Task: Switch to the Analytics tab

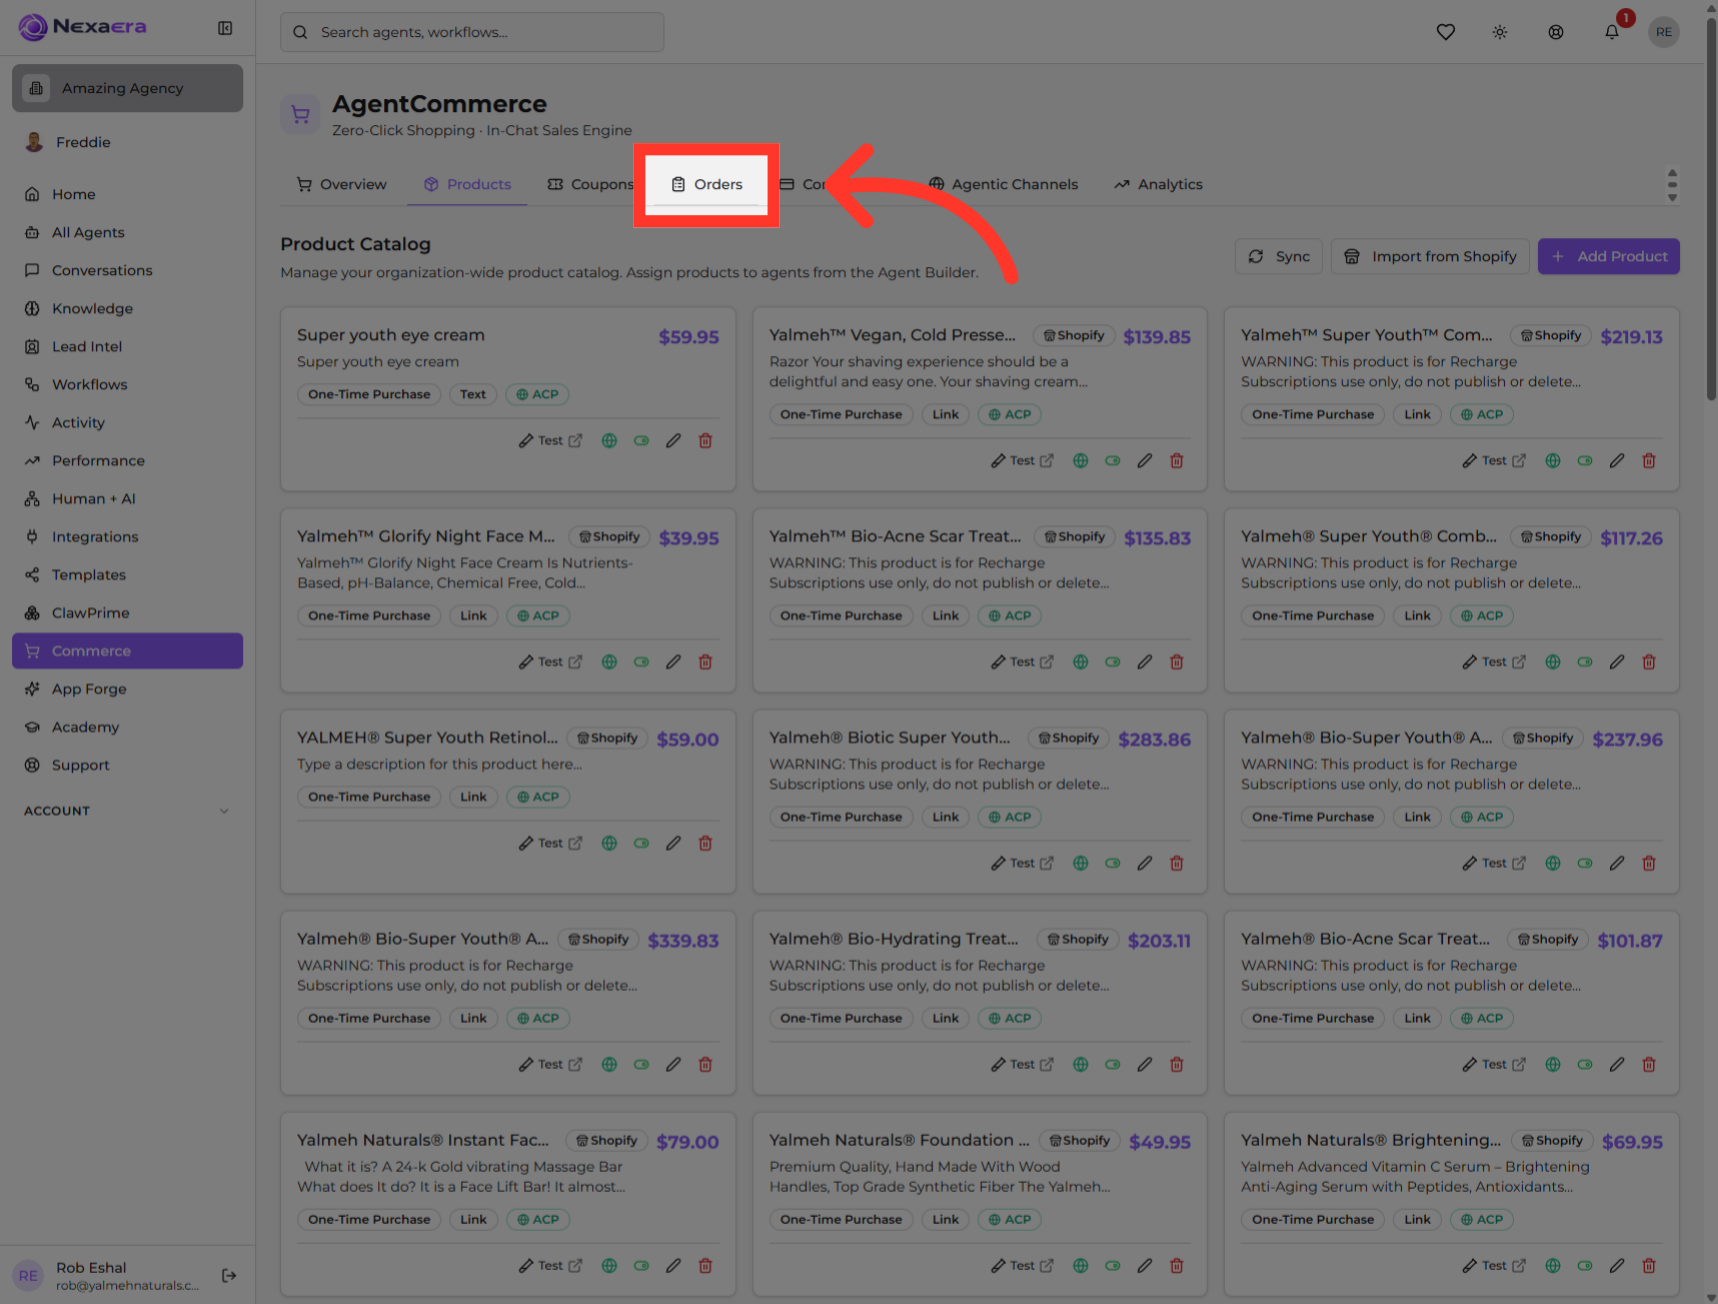Action: coord(1158,184)
